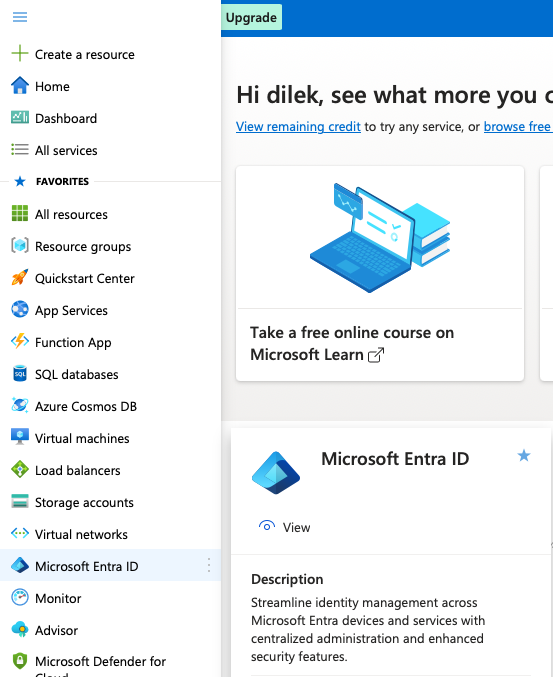Select the Virtual networks label
The width and height of the screenshot is (553, 677).
(81, 535)
